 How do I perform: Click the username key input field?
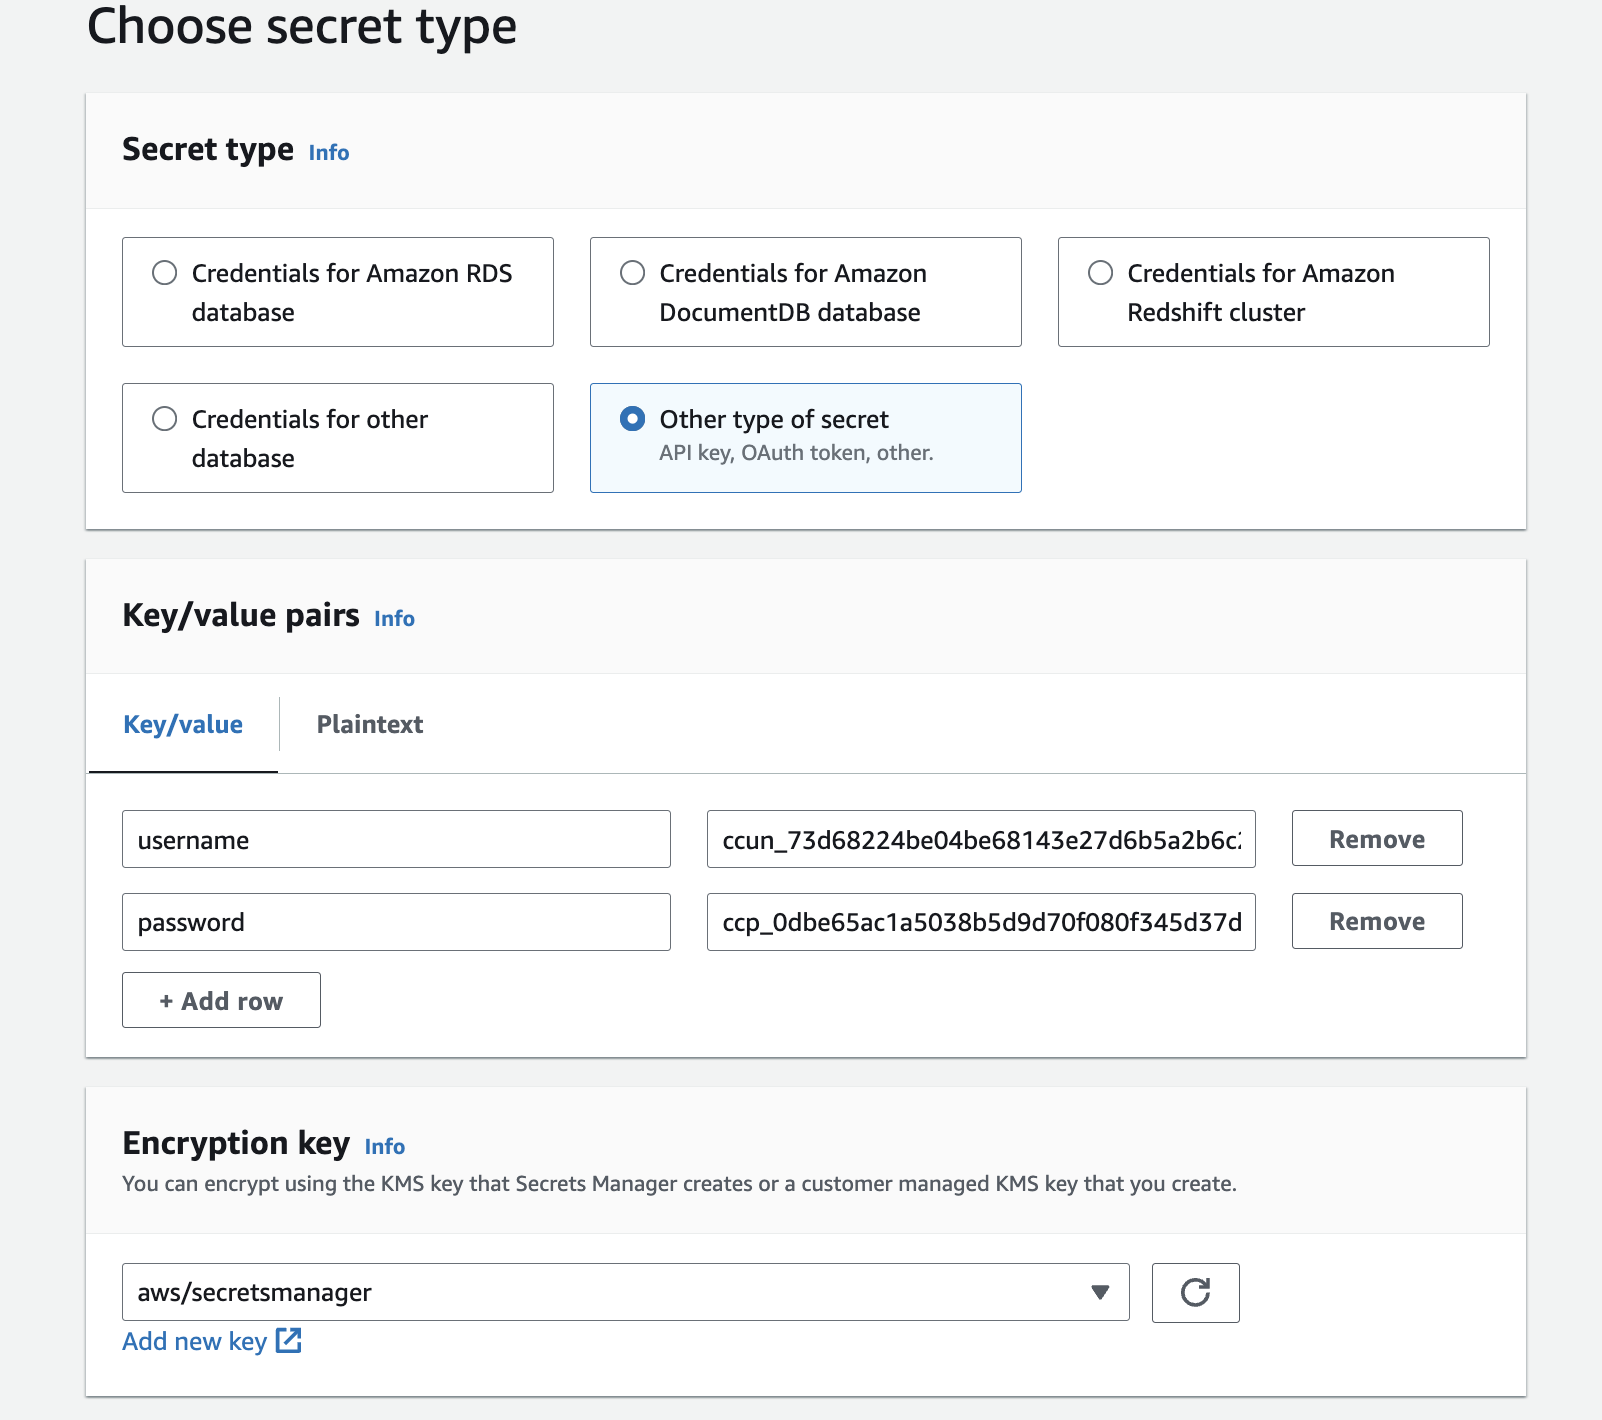[396, 839]
